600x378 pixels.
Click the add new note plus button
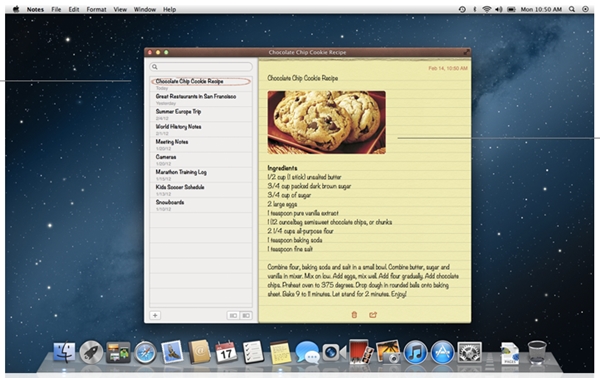pyautogui.click(x=155, y=315)
